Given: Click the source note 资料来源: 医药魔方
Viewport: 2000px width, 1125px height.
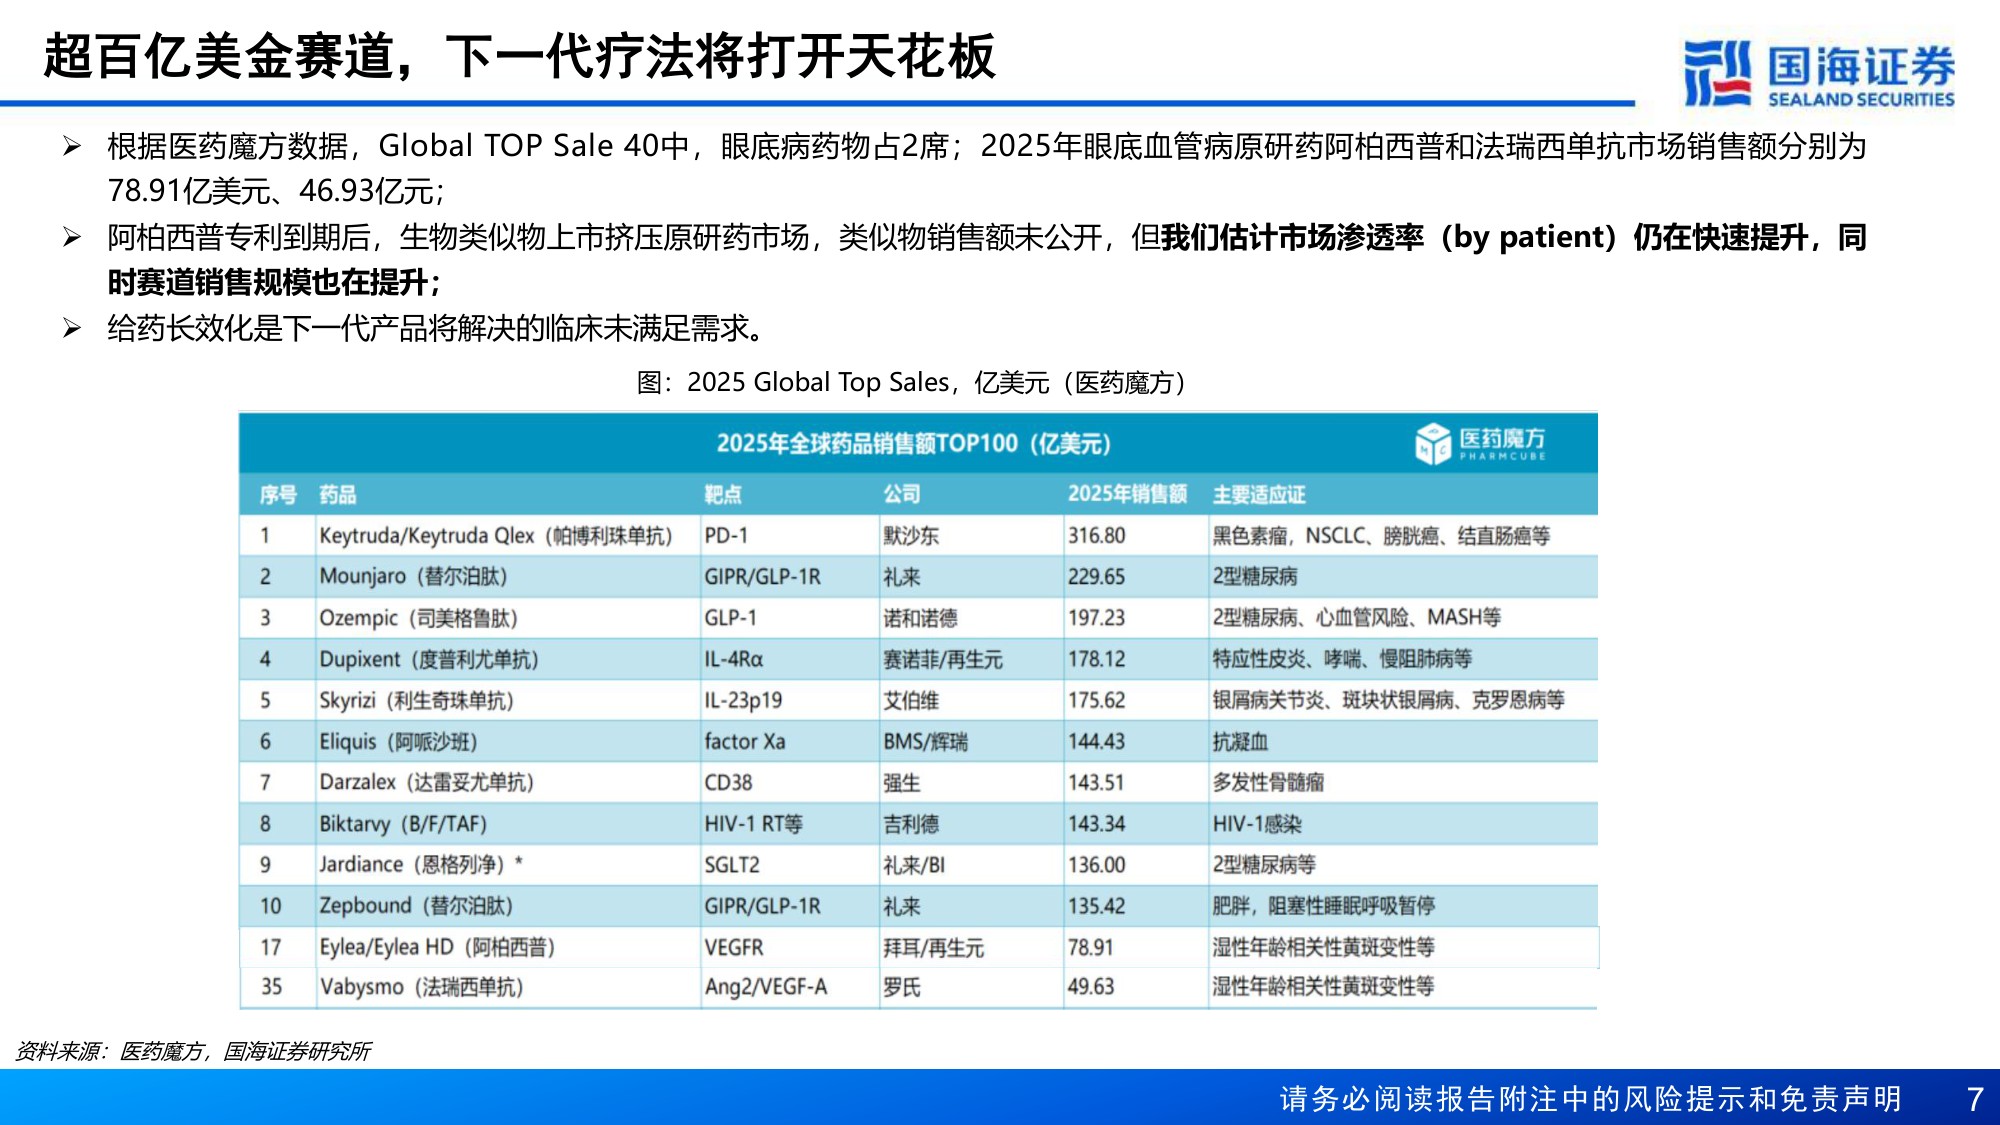Looking at the screenshot, I should (193, 1051).
